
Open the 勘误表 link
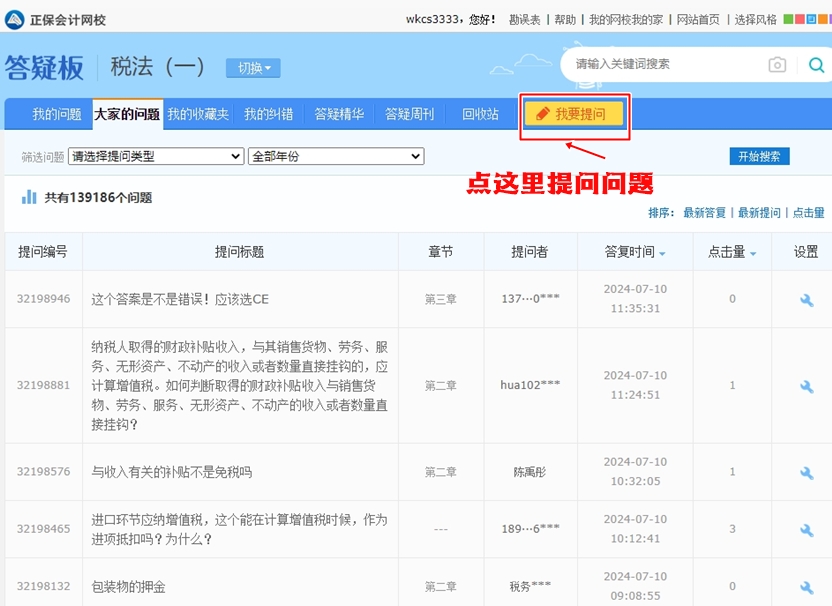point(524,19)
